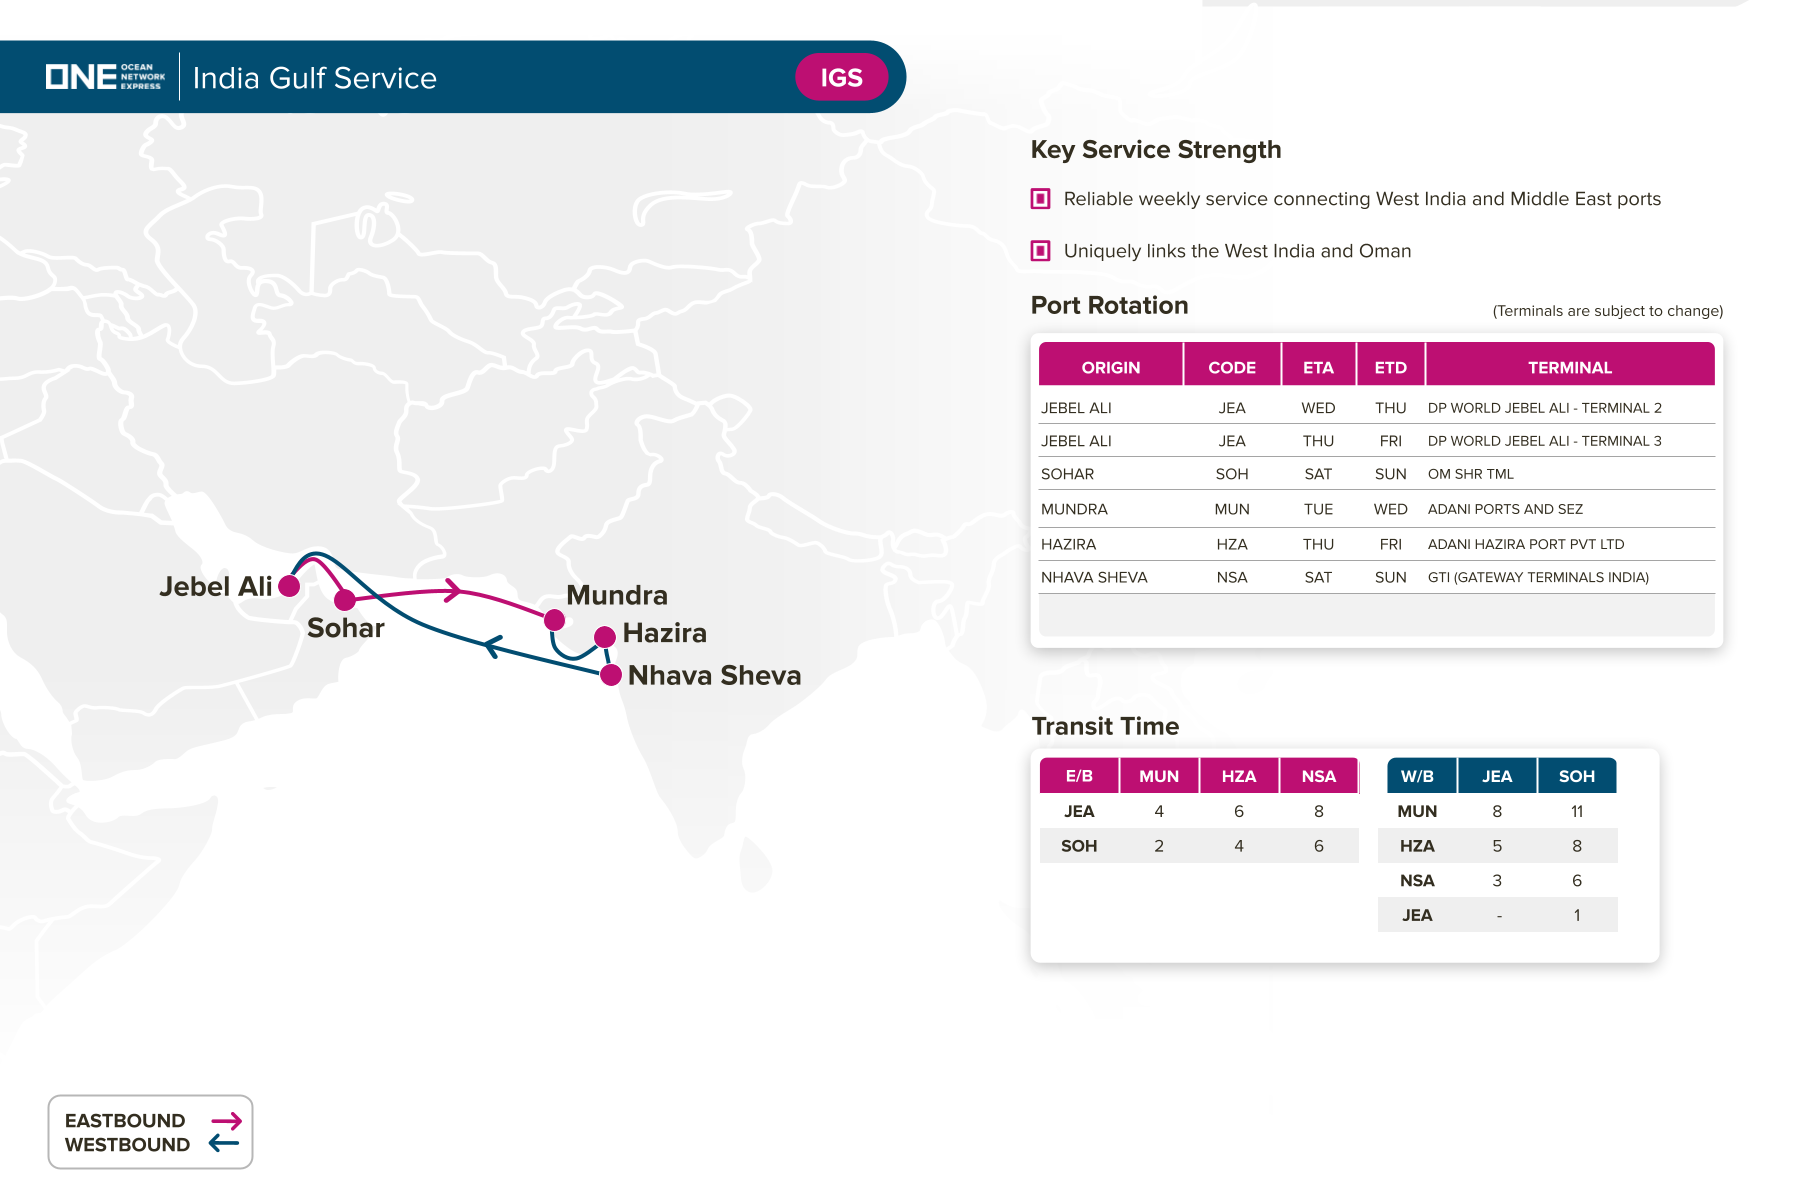1800x1200 pixels.
Task: Select the Mundra port marker
Action: pyautogui.click(x=554, y=620)
